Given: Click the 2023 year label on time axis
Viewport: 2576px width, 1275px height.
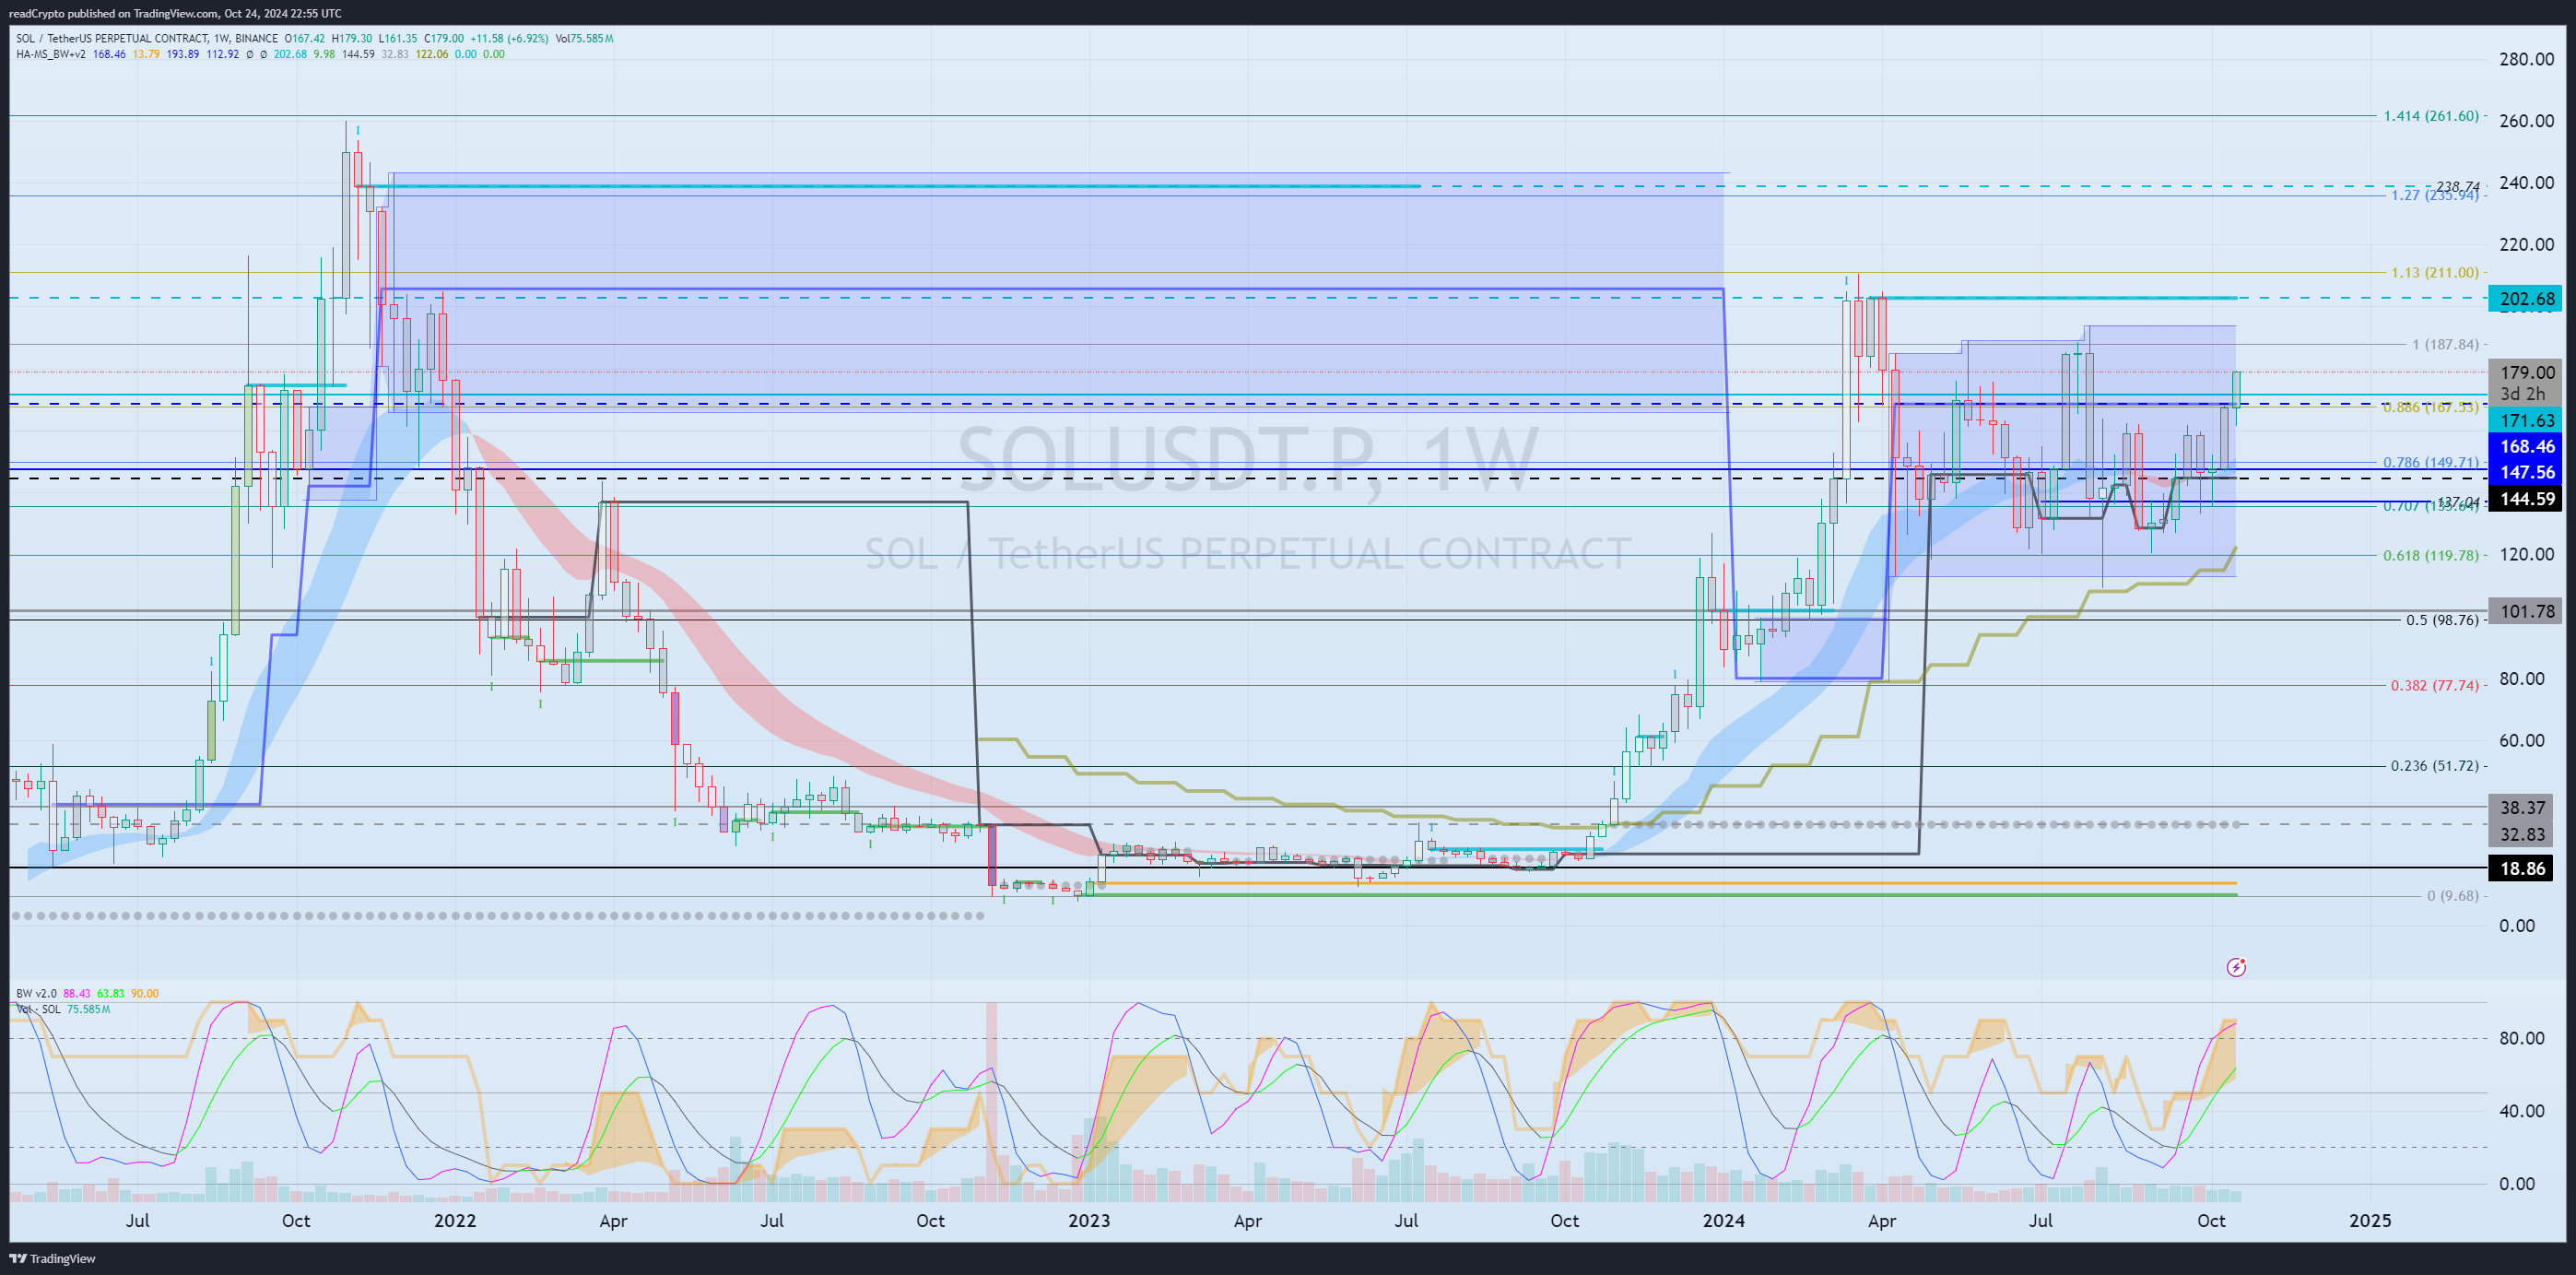Looking at the screenshot, I should pyautogui.click(x=1089, y=1221).
